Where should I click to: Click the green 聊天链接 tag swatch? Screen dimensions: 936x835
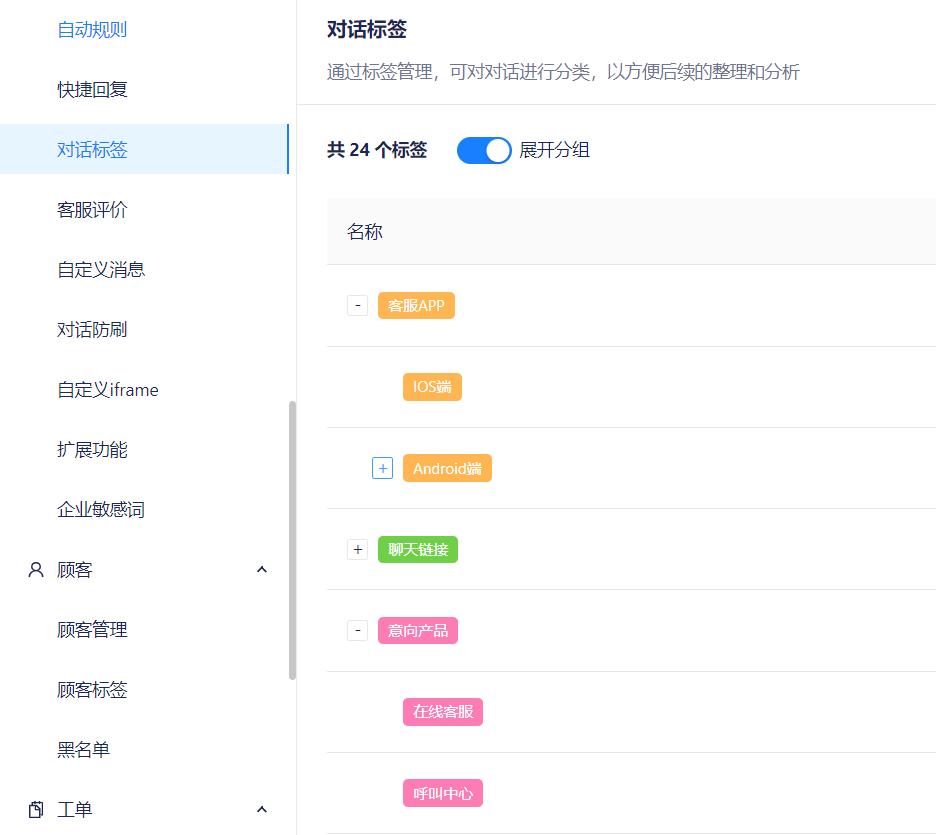[417, 549]
